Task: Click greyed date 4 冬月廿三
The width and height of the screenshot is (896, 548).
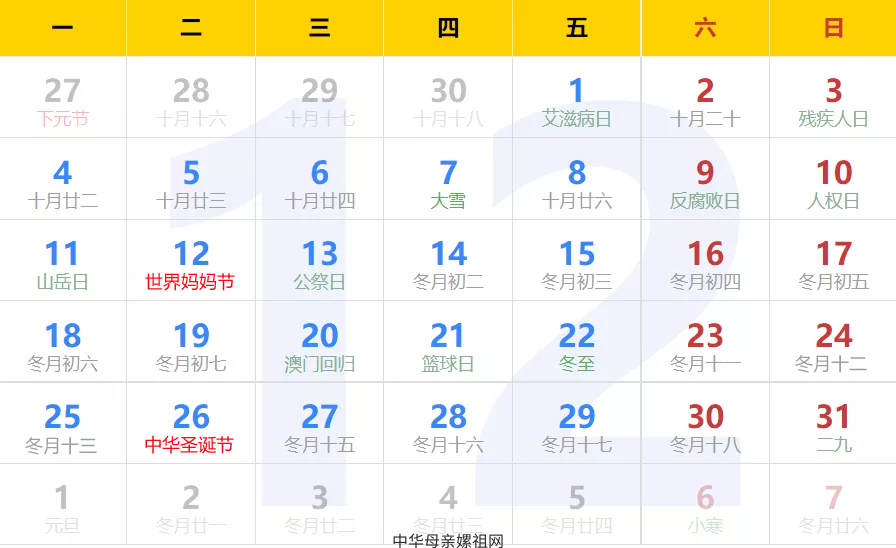Action: 448,505
